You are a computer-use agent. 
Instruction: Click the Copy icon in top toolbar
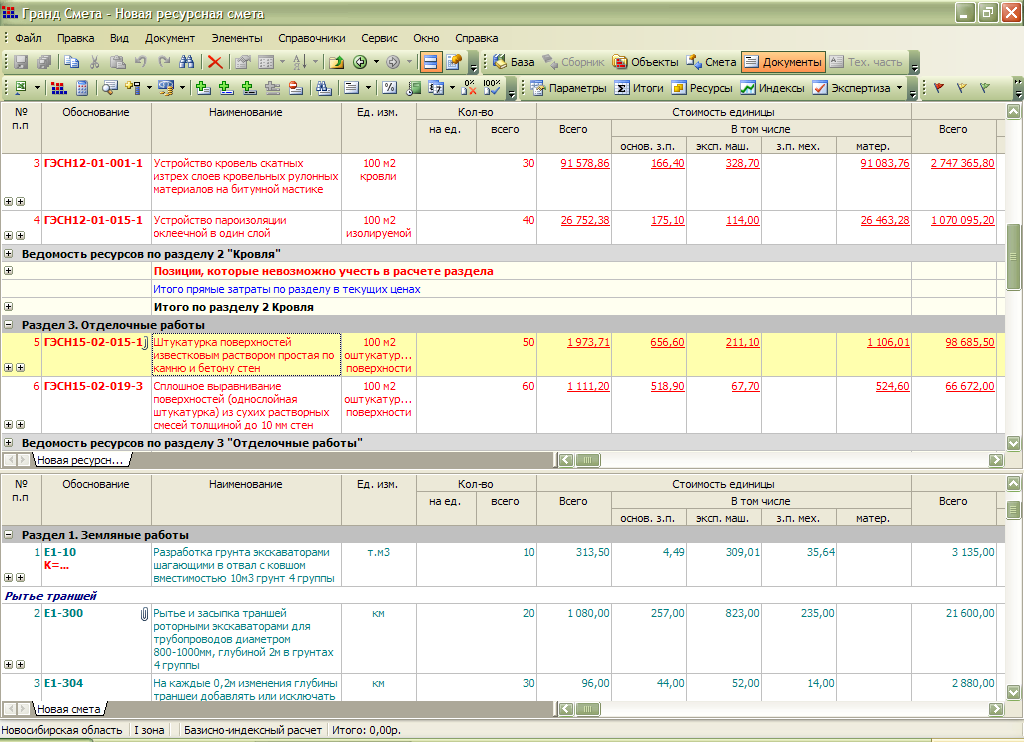[x=71, y=62]
